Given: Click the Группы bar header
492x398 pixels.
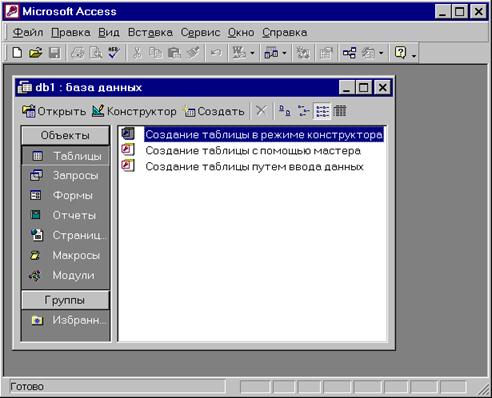Looking at the screenshot, I should coord(65,300).
